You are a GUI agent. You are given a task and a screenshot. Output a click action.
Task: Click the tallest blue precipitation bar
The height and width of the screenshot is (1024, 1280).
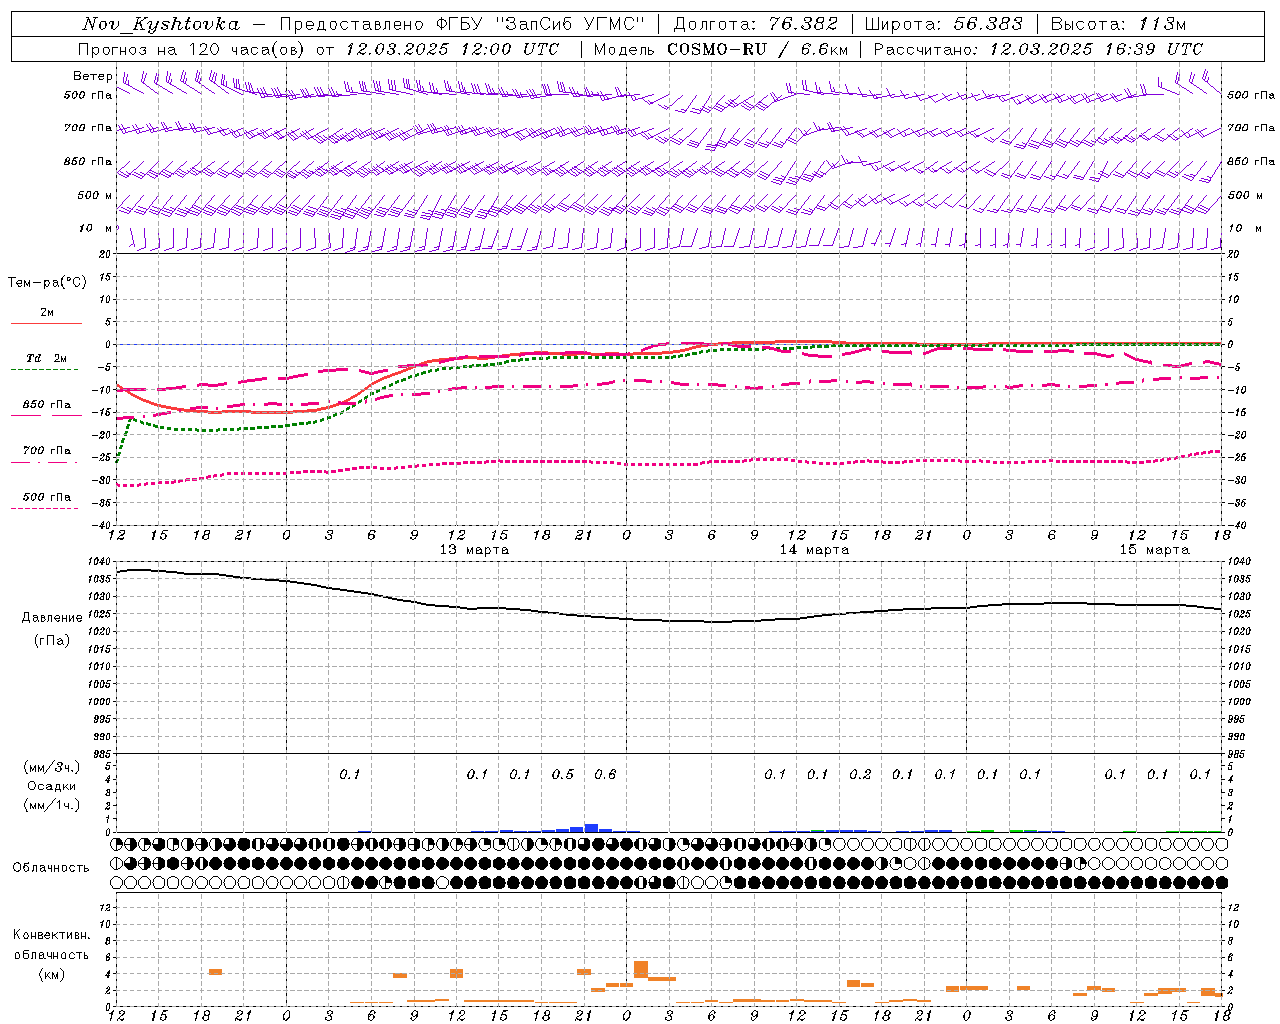pos(591,828)
